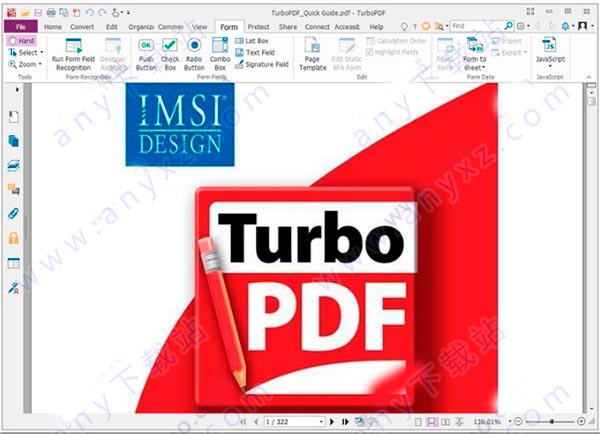600x434 pixels.
Task: Run Form Field Recognition
Action: pos(73,54)
